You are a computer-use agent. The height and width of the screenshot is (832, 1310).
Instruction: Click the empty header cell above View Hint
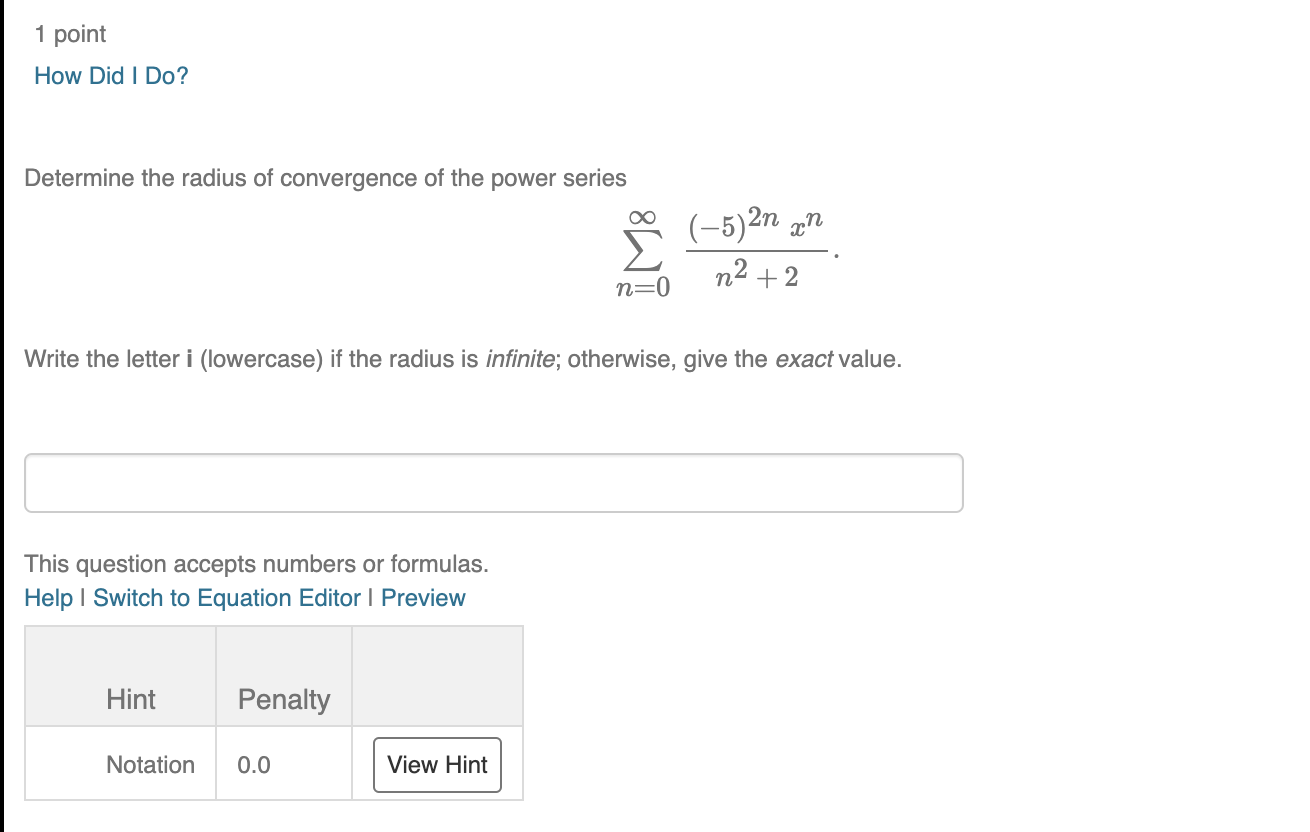(437, 677)
